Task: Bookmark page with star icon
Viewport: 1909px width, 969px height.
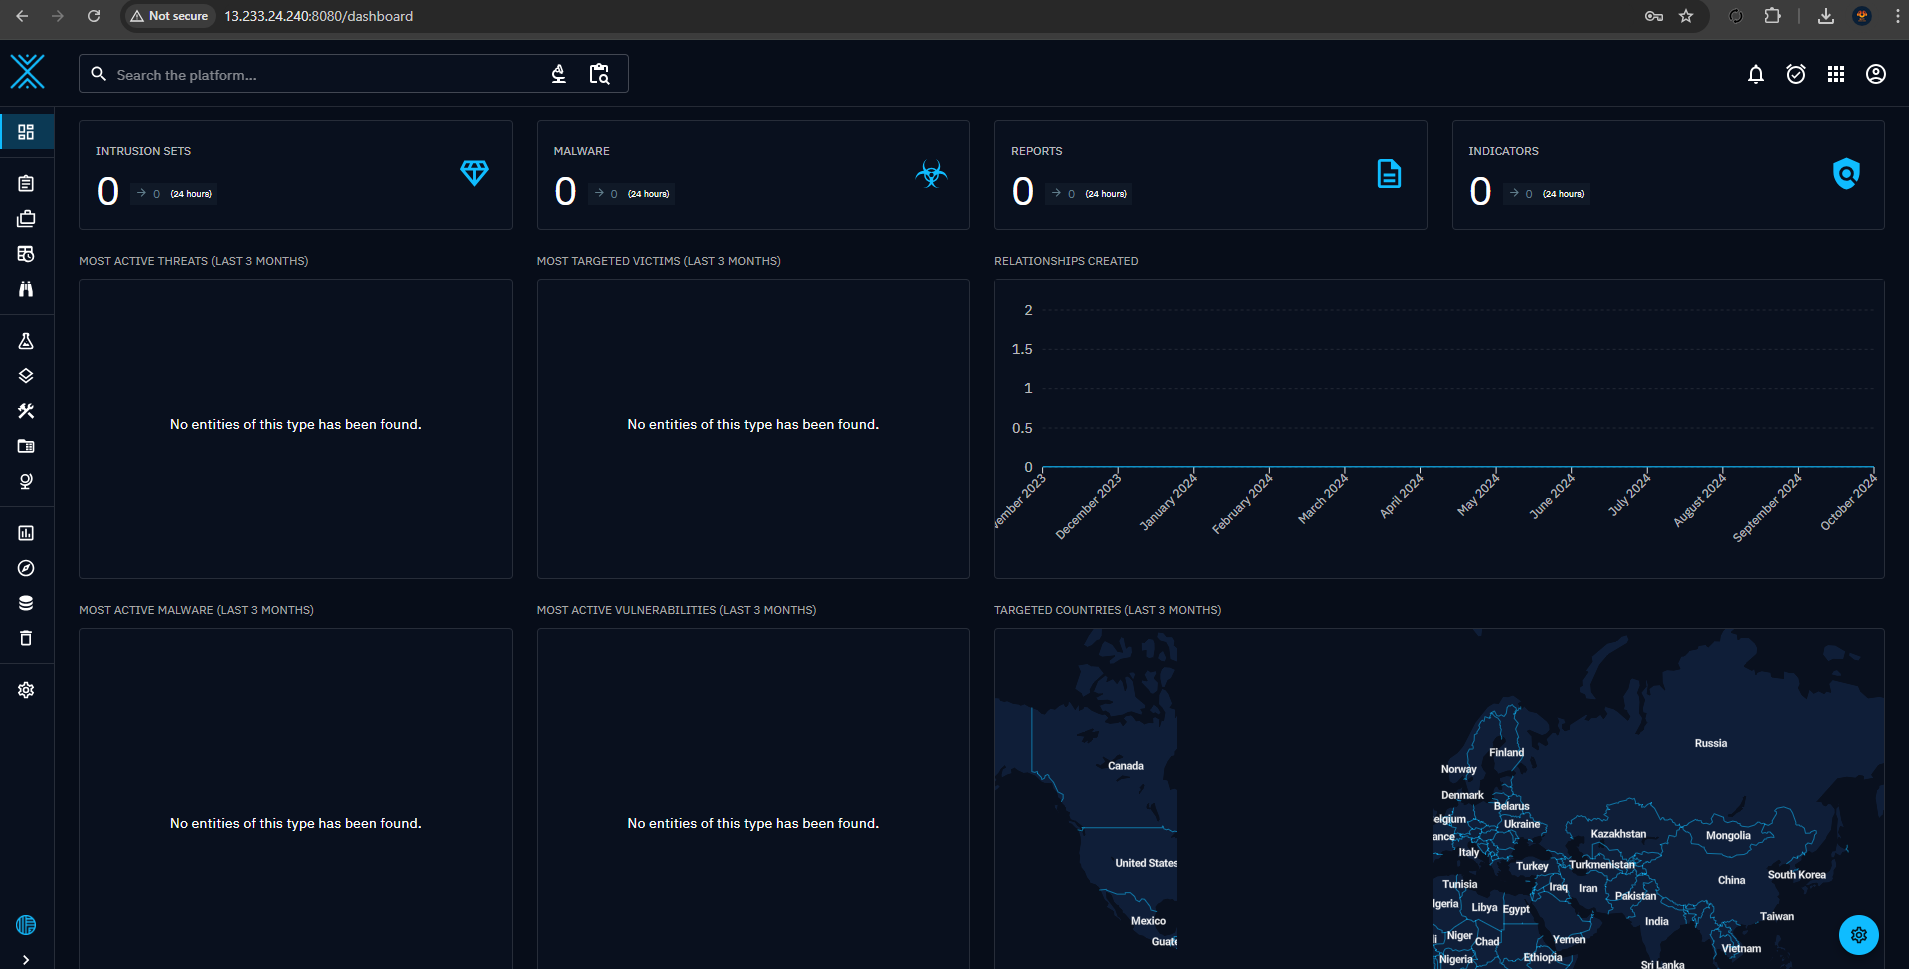Action: (x=1686, y=16)
